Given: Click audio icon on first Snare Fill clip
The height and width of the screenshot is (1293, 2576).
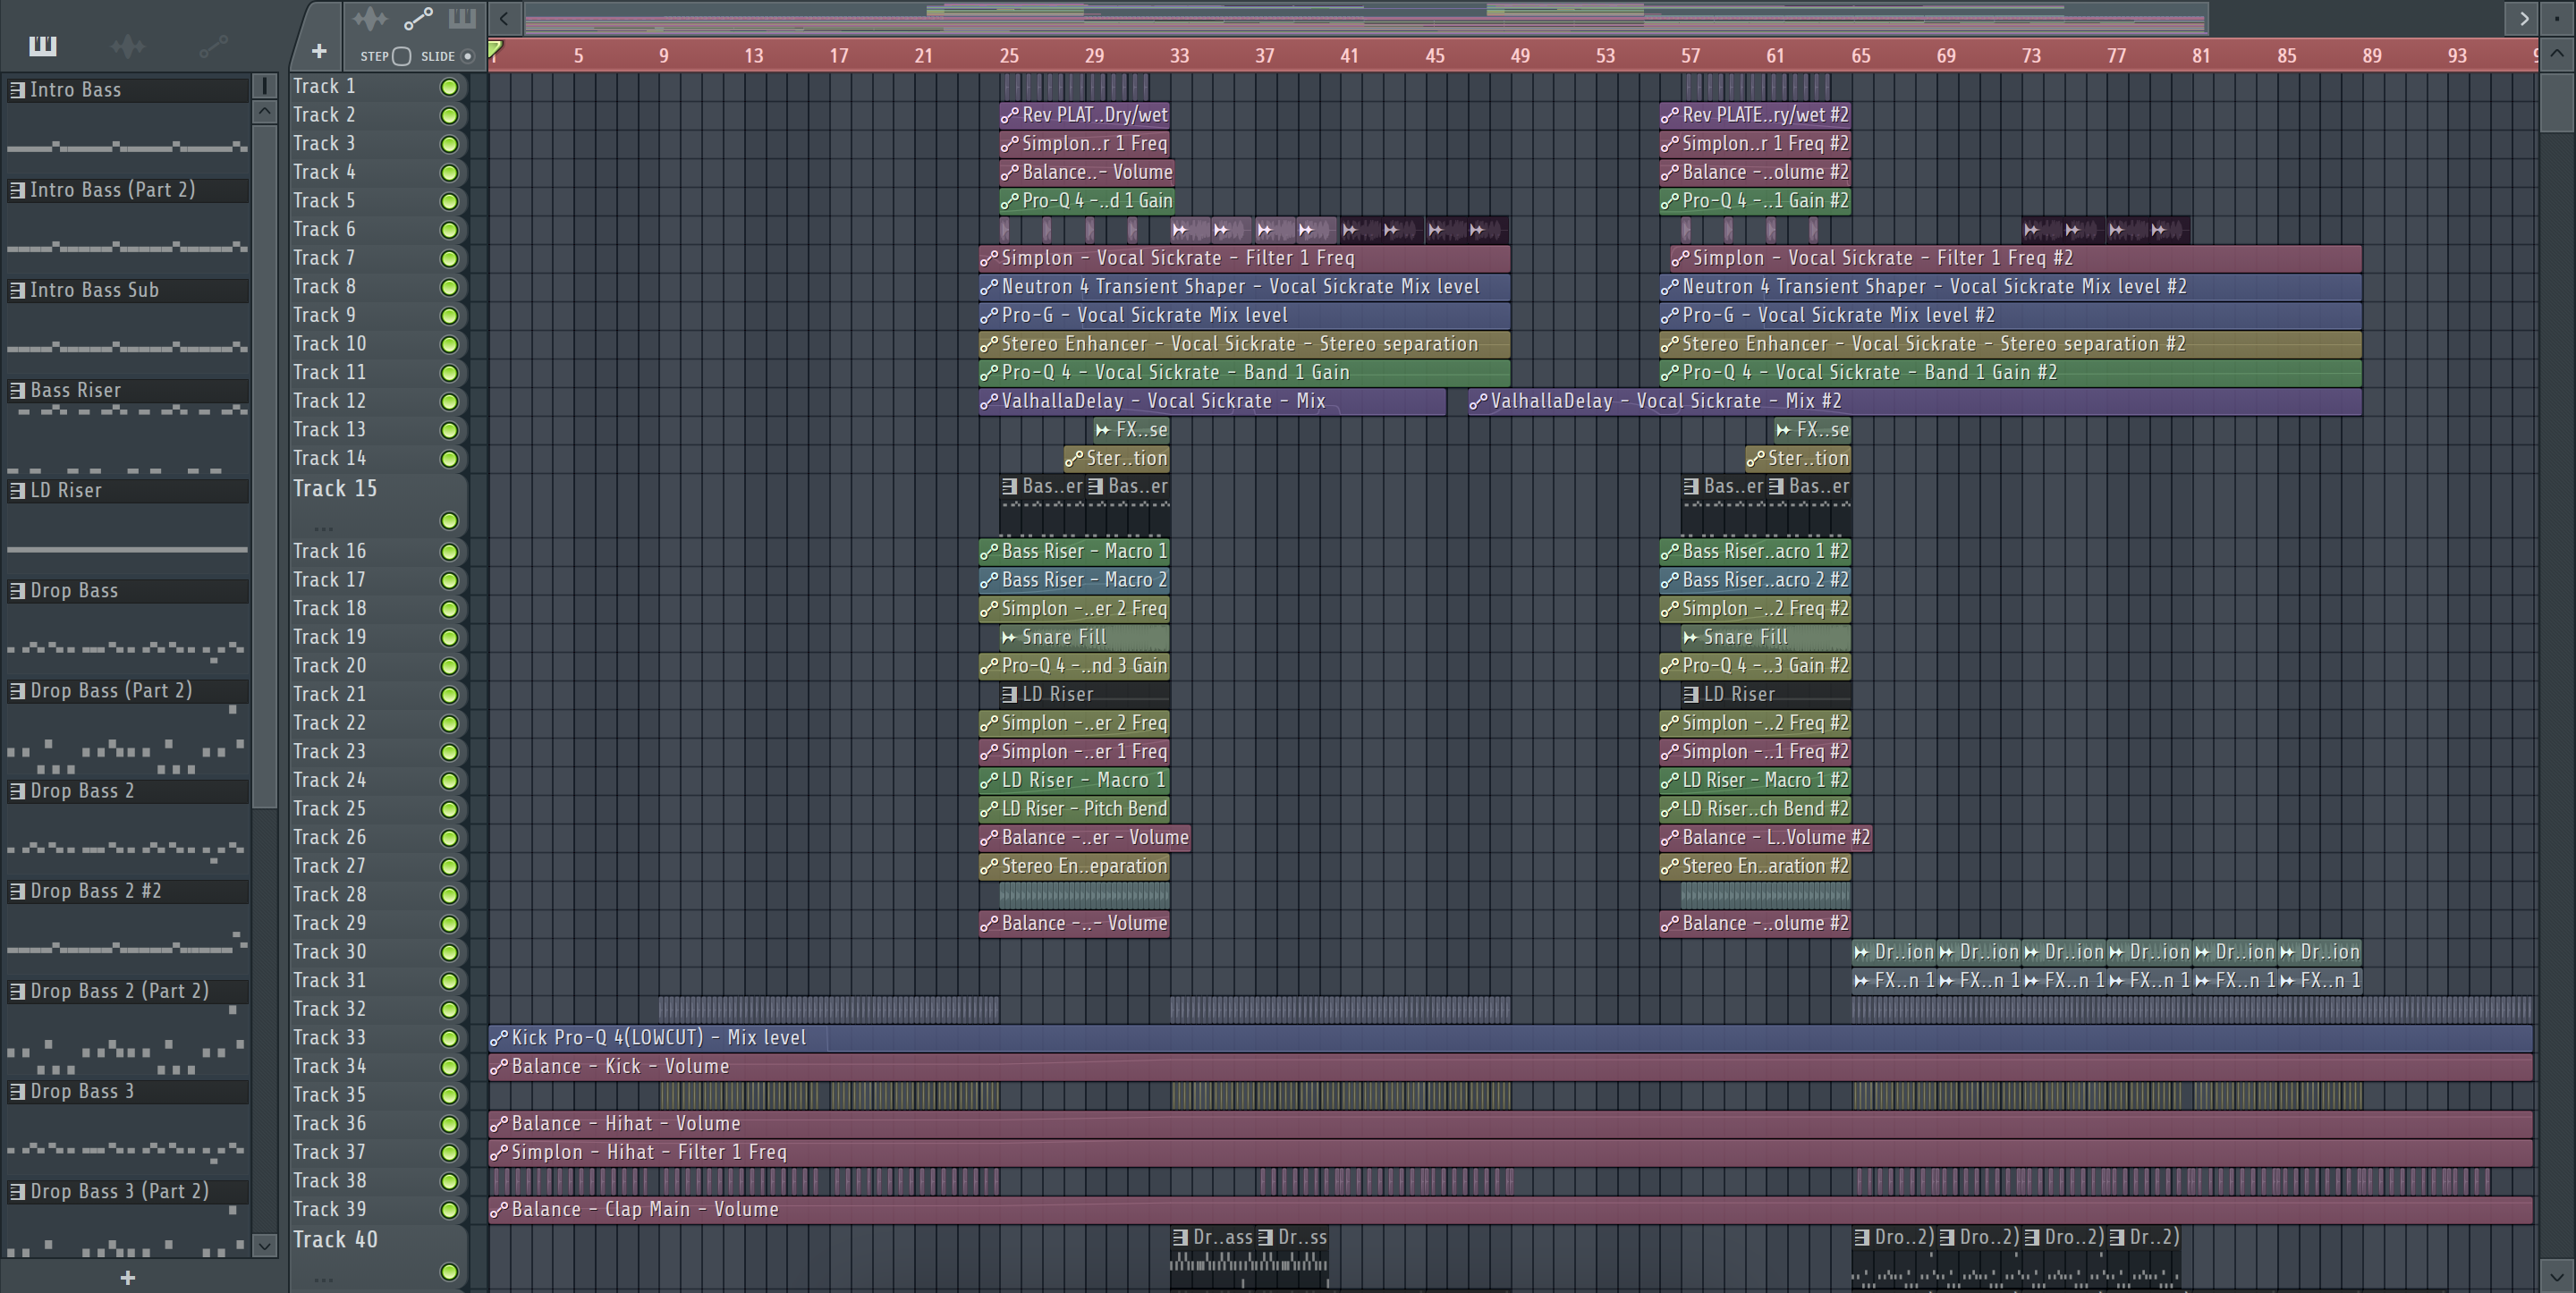Looking at the screenshot, I should pos(1009,638).
